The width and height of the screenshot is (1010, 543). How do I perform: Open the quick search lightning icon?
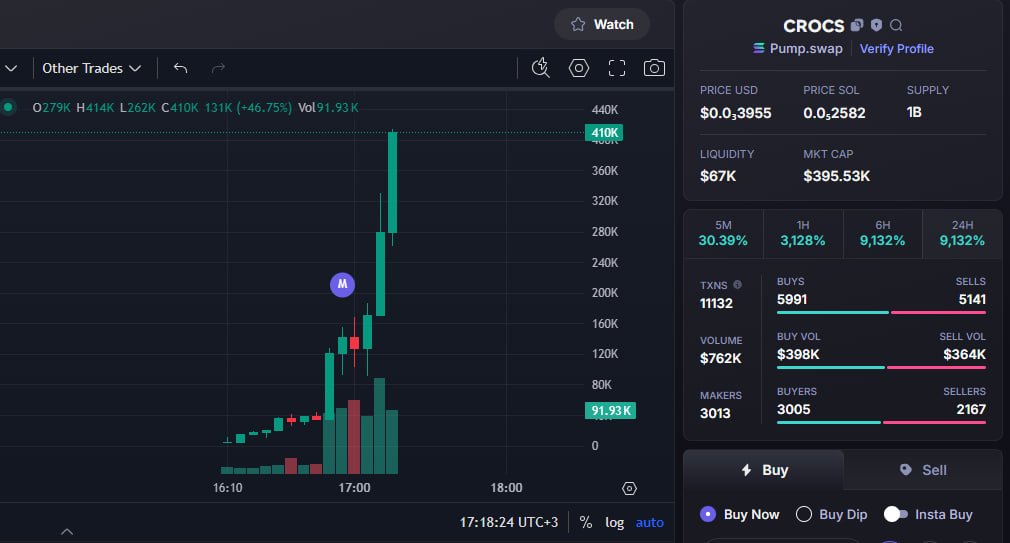540,68
